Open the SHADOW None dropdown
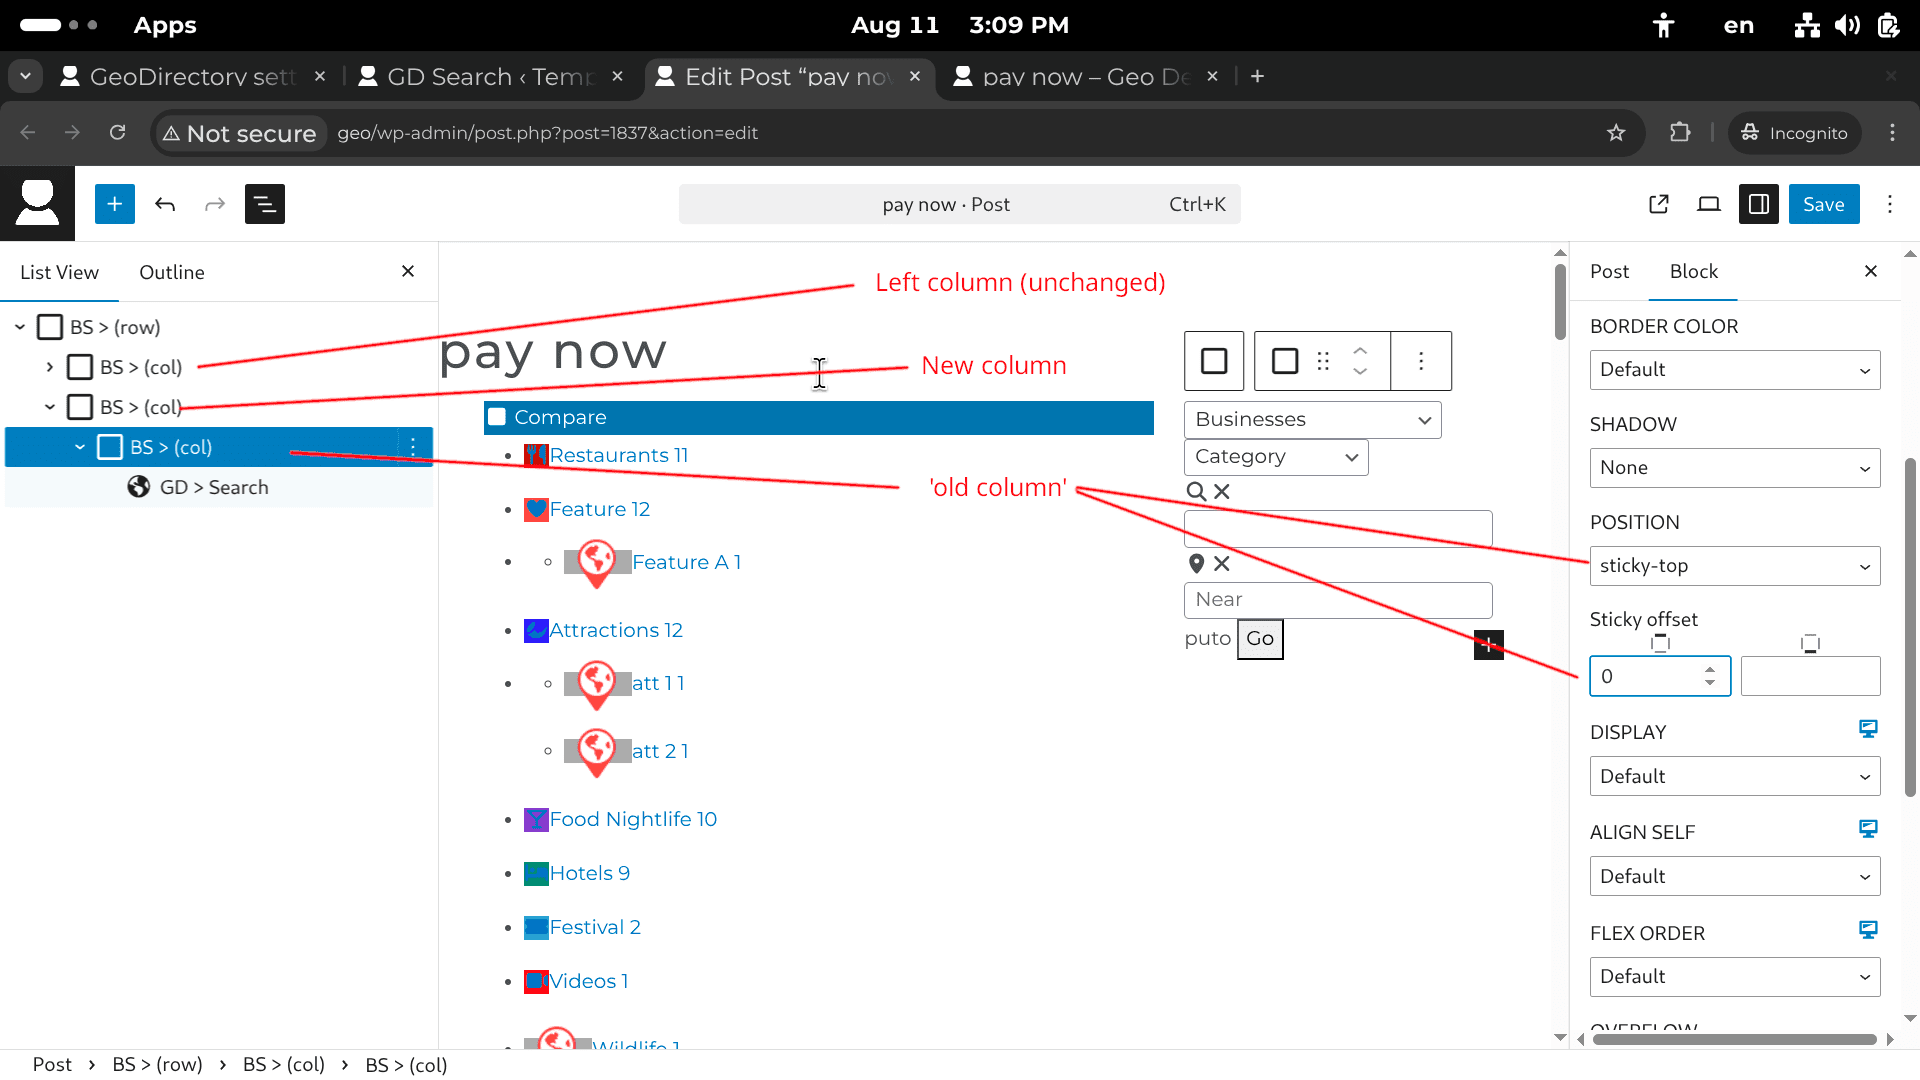 coord(1734,468)
